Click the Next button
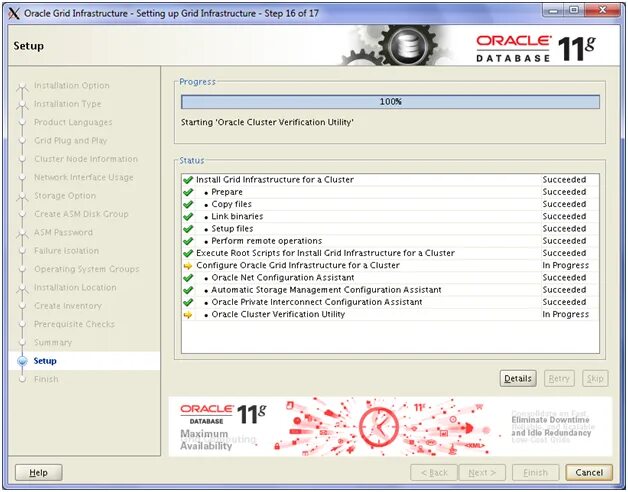Image resolution: width=628 pixels, height=492 pixels. click(482, 472)
